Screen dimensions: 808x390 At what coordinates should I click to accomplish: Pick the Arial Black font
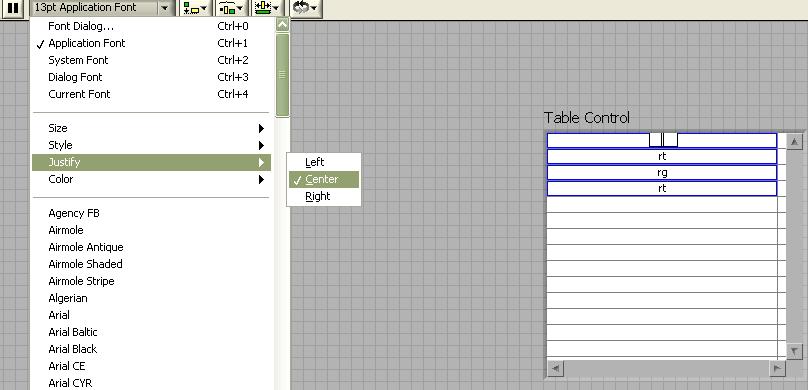pyautogui.click(x=151, y=349)
